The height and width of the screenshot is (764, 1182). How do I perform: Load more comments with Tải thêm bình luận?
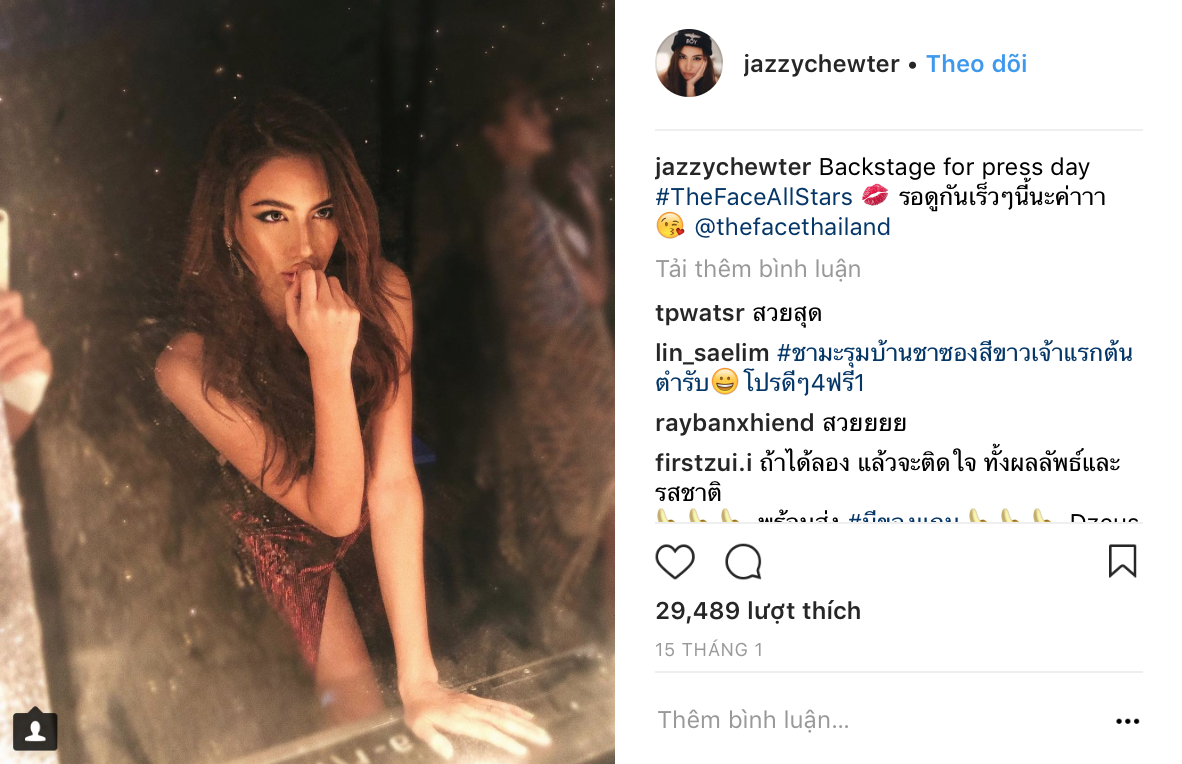[x=758, y=269]
